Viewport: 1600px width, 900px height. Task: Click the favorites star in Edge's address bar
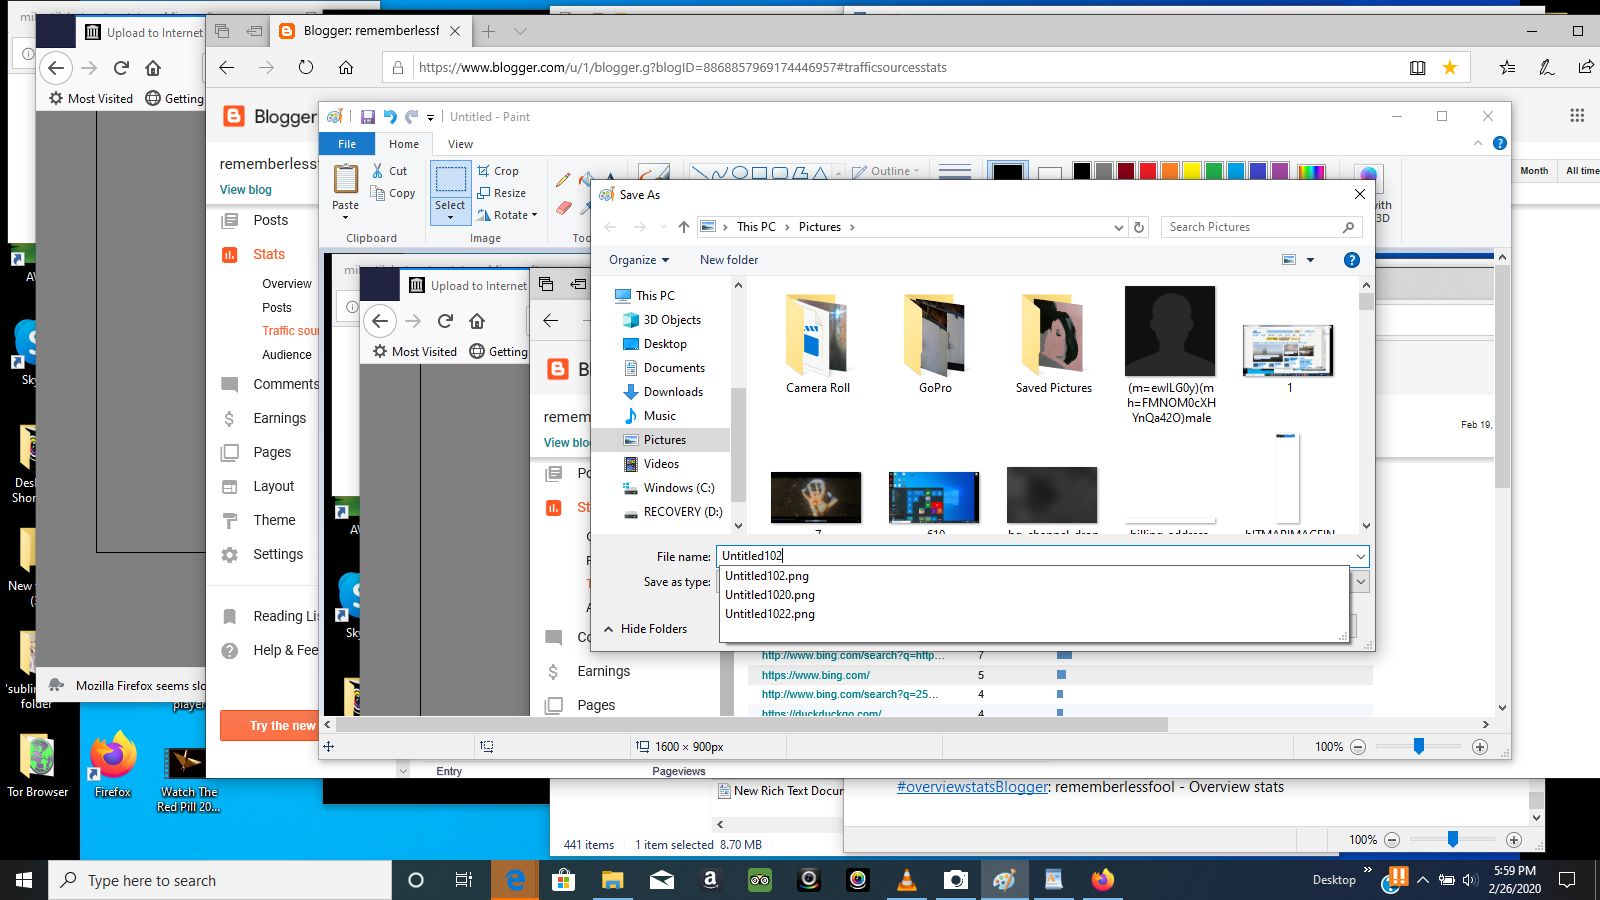[1449, 67]
